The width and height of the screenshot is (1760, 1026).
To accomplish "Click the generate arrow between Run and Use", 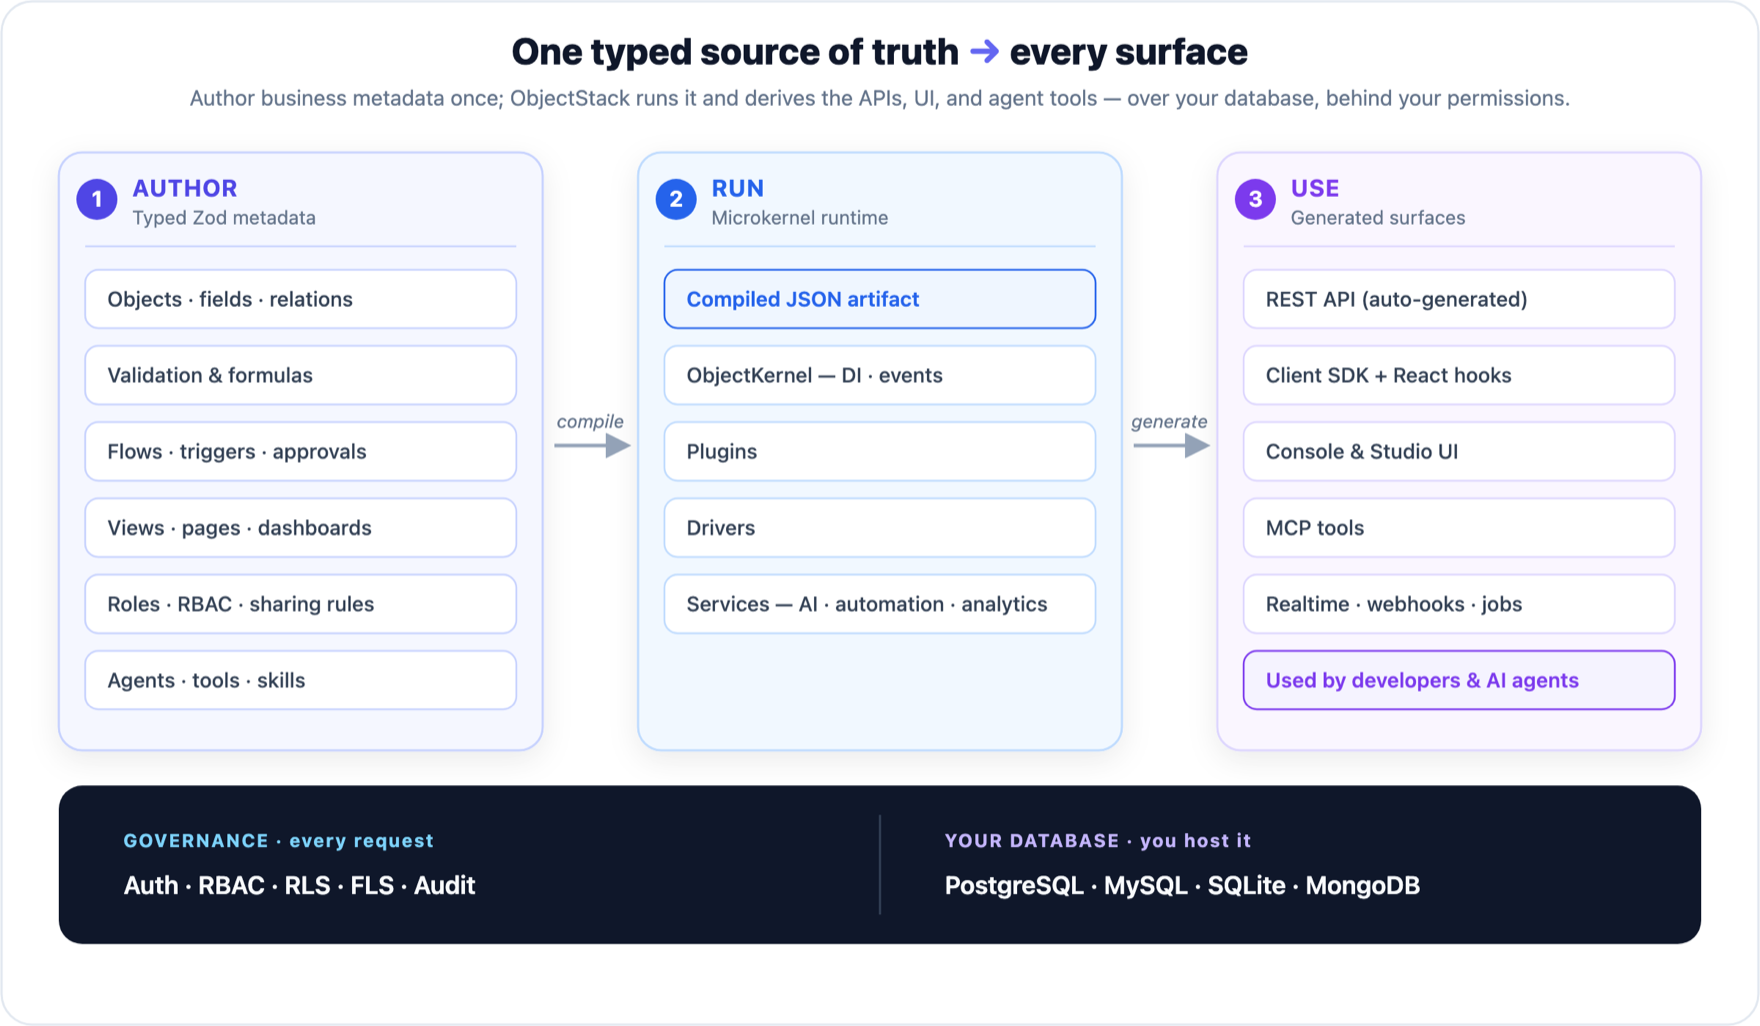I will (1171, 445).
